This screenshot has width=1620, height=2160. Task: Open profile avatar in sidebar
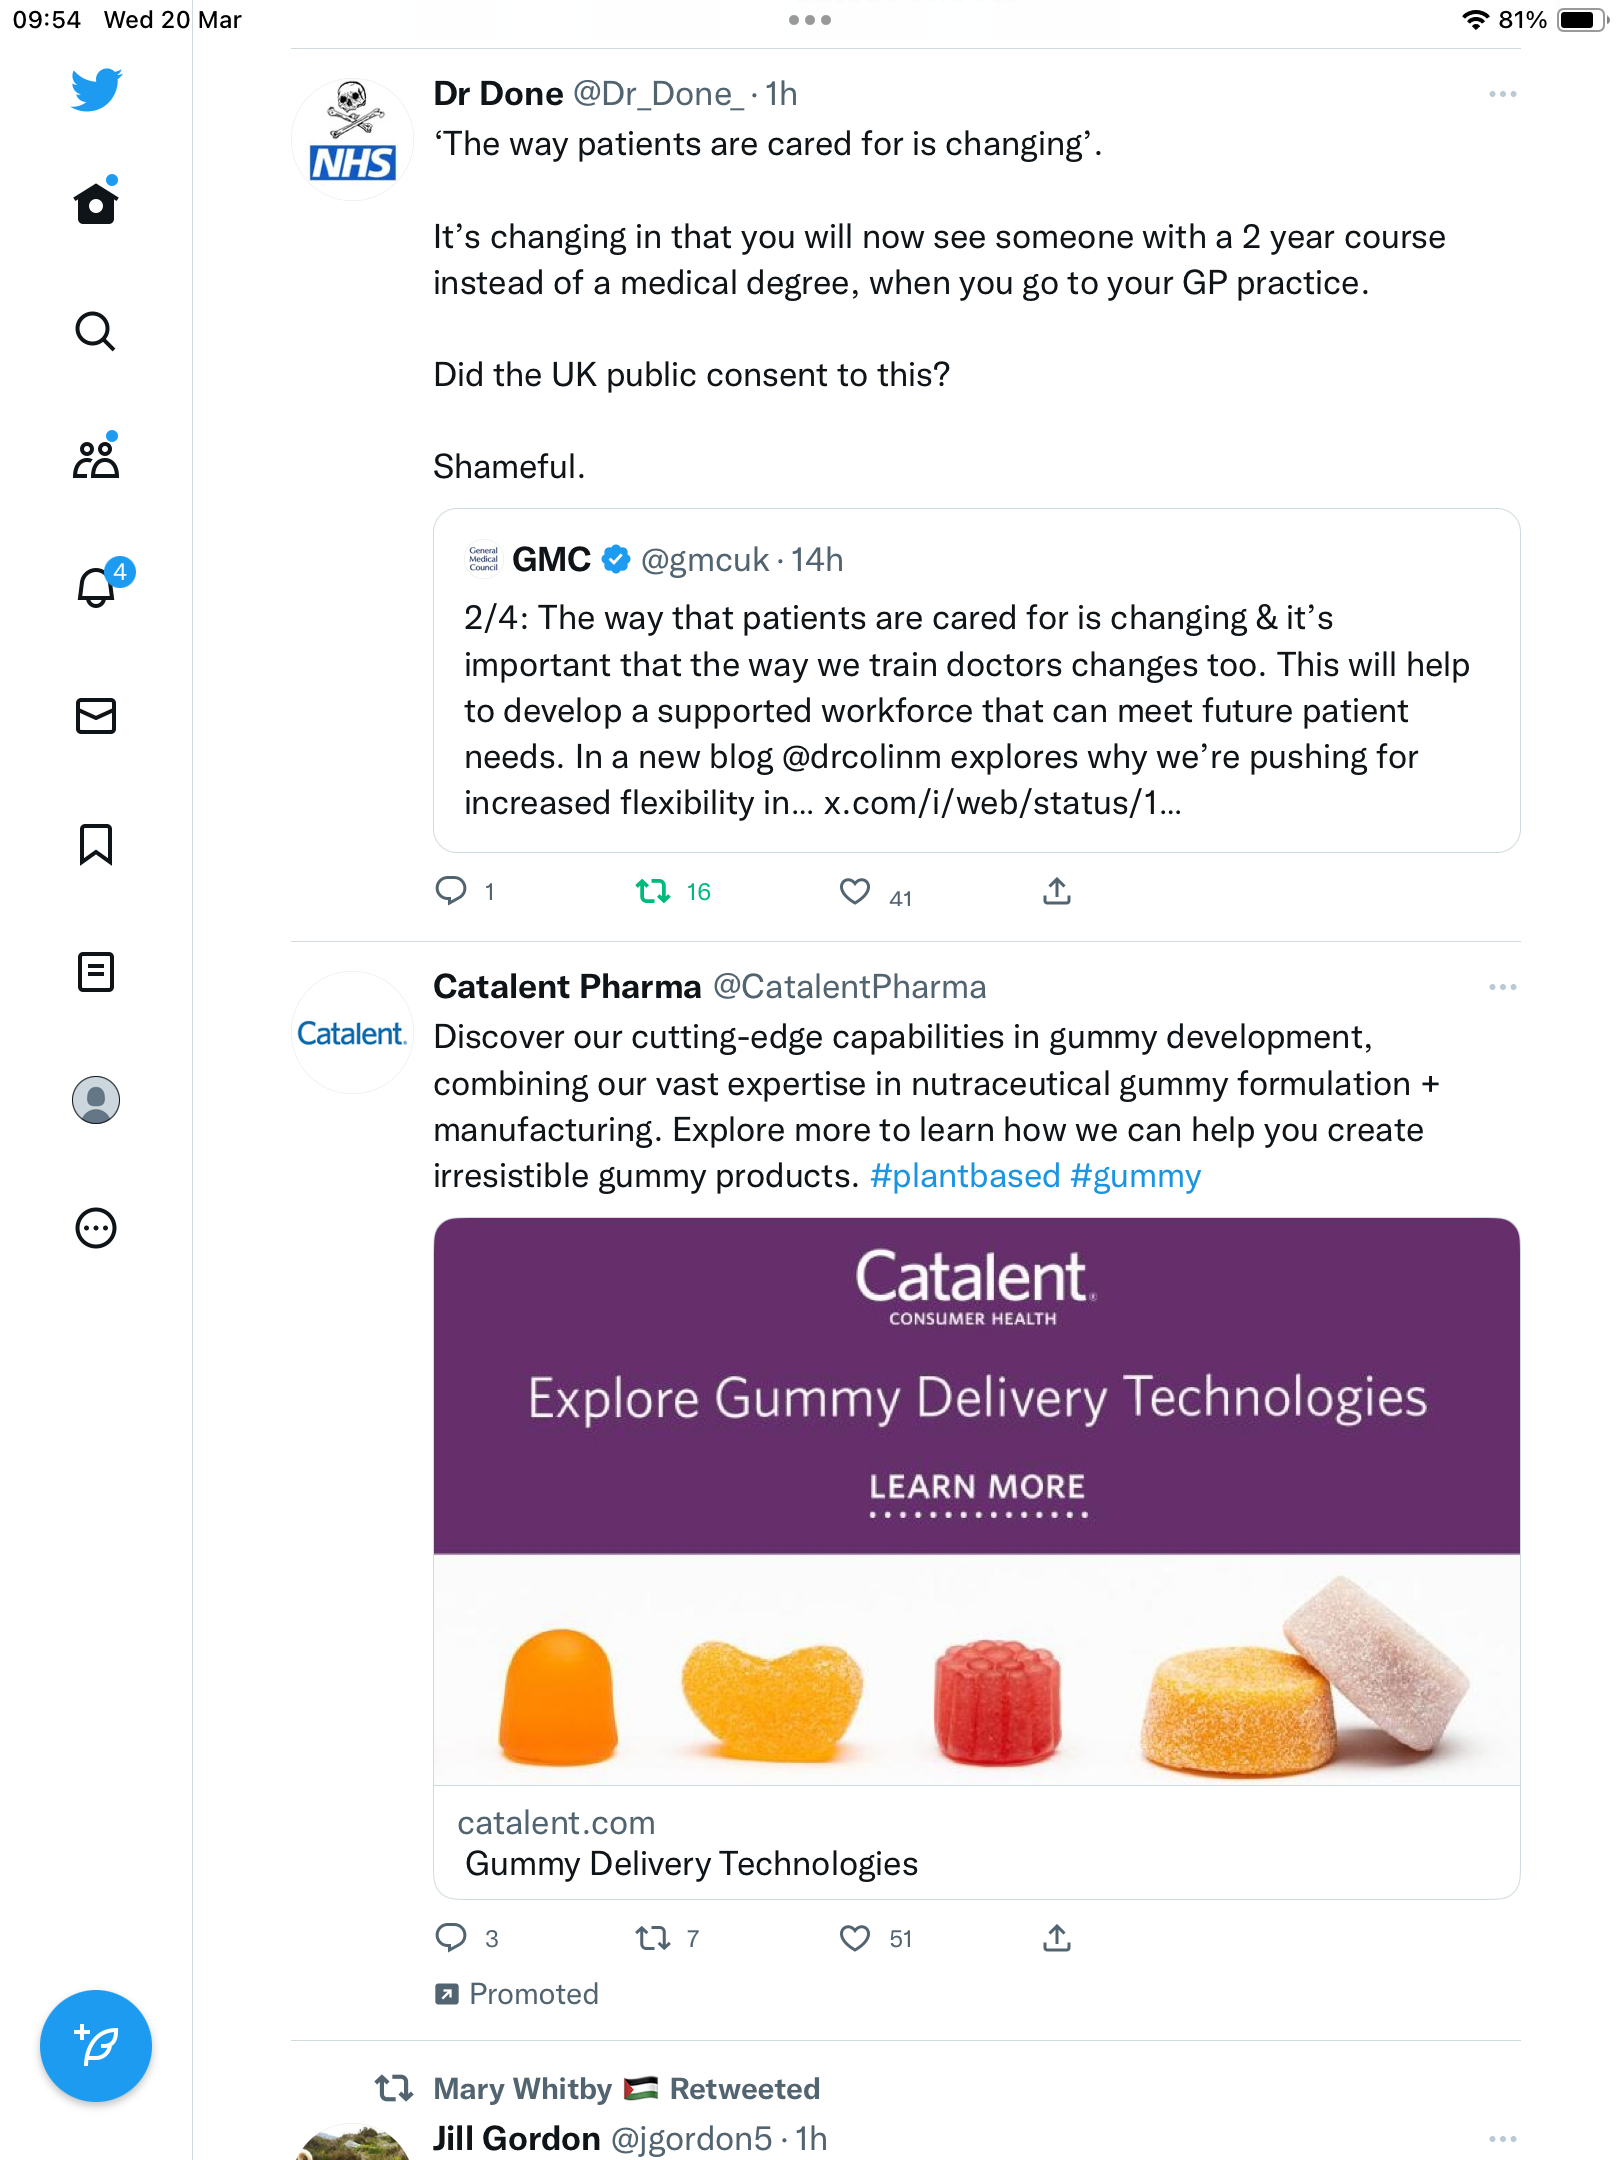click(x=95, y=1100)
